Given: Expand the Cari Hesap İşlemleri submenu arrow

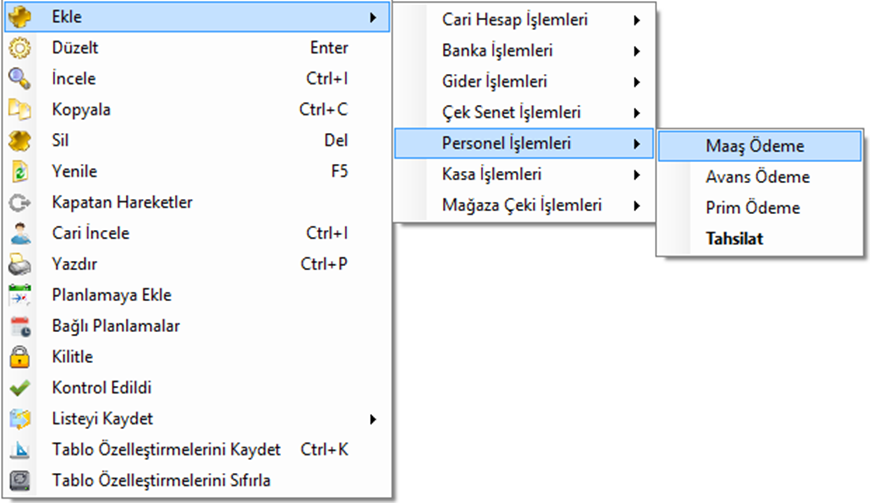Looking at the screenshot, I should [x=636, y=20].
